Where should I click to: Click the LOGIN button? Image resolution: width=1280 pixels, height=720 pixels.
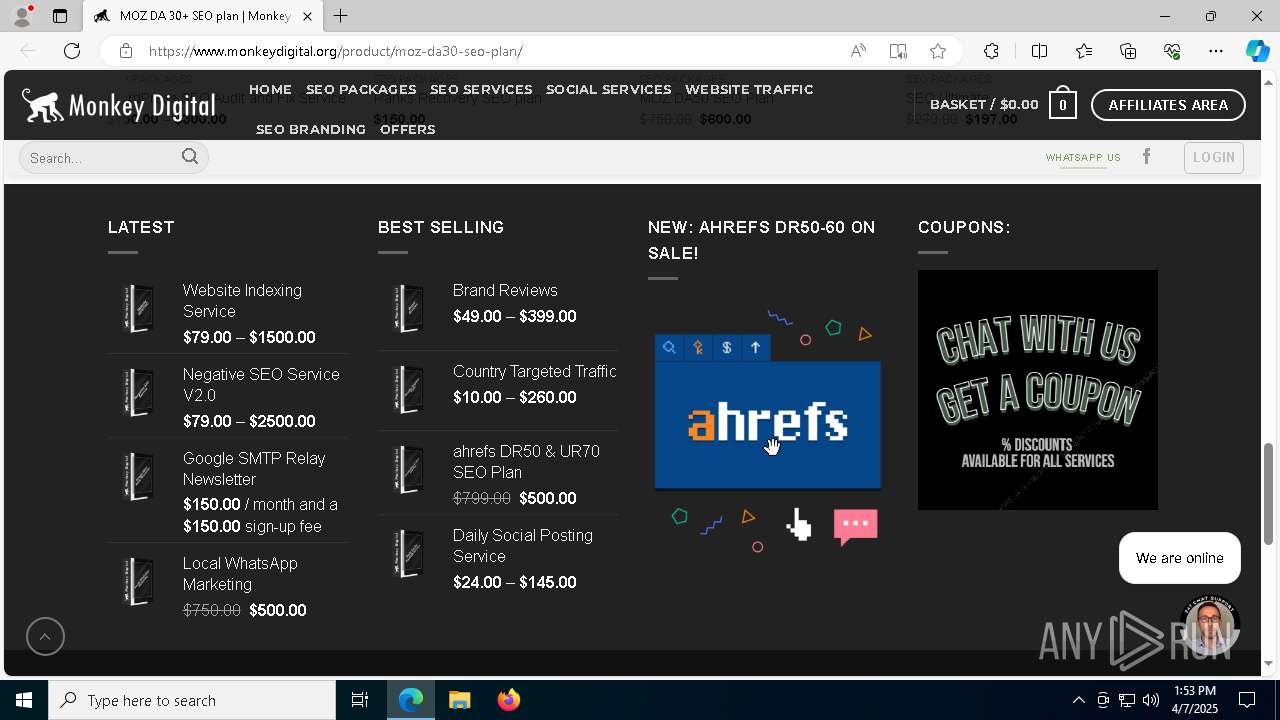click(1213, 157)
